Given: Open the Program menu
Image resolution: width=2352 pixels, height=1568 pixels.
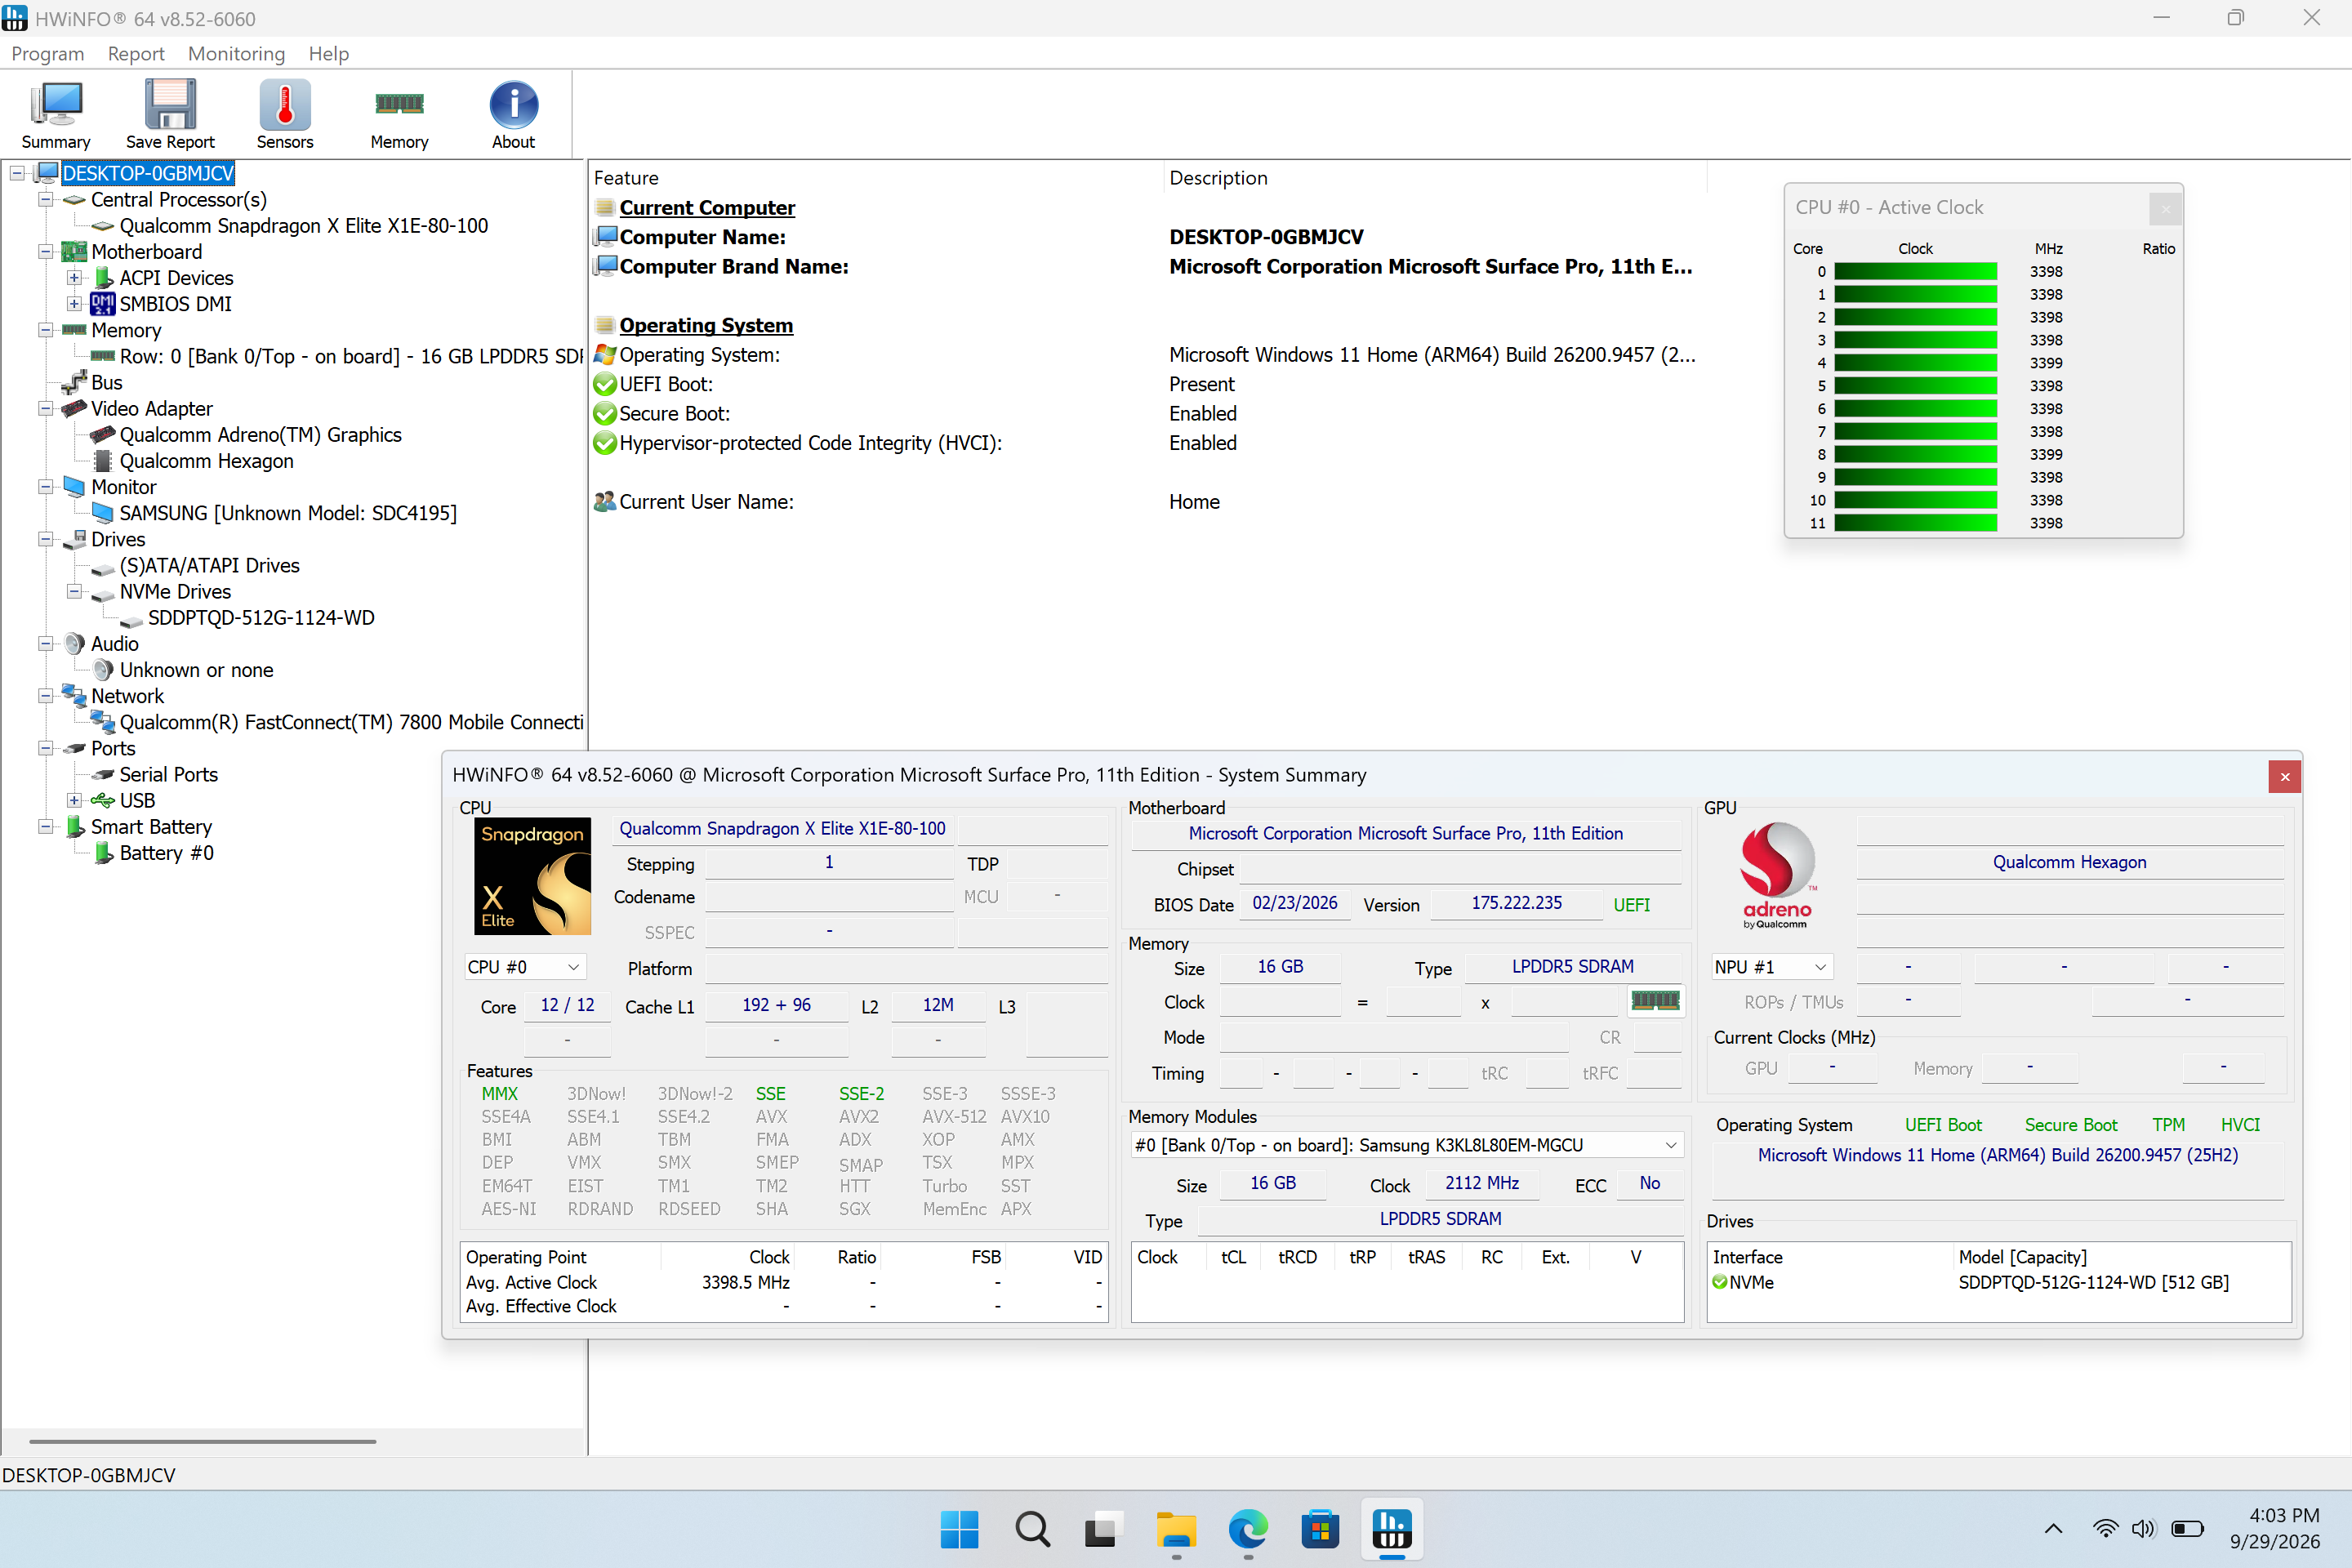Looking at the screenshot, I should click(48, 54).
